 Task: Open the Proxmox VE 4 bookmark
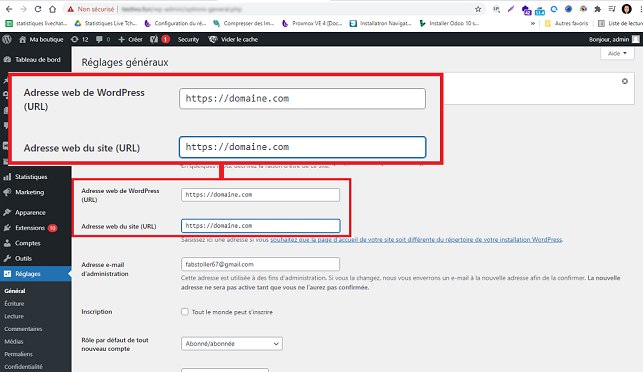tap(312, 23)
